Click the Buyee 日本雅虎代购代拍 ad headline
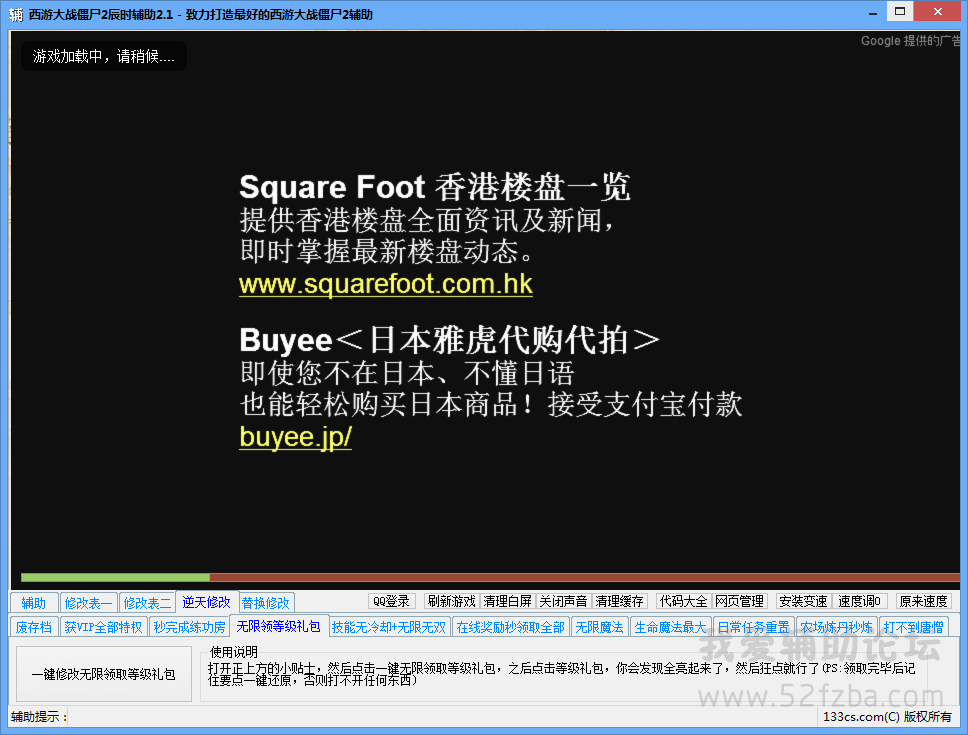 pos(449,340)
